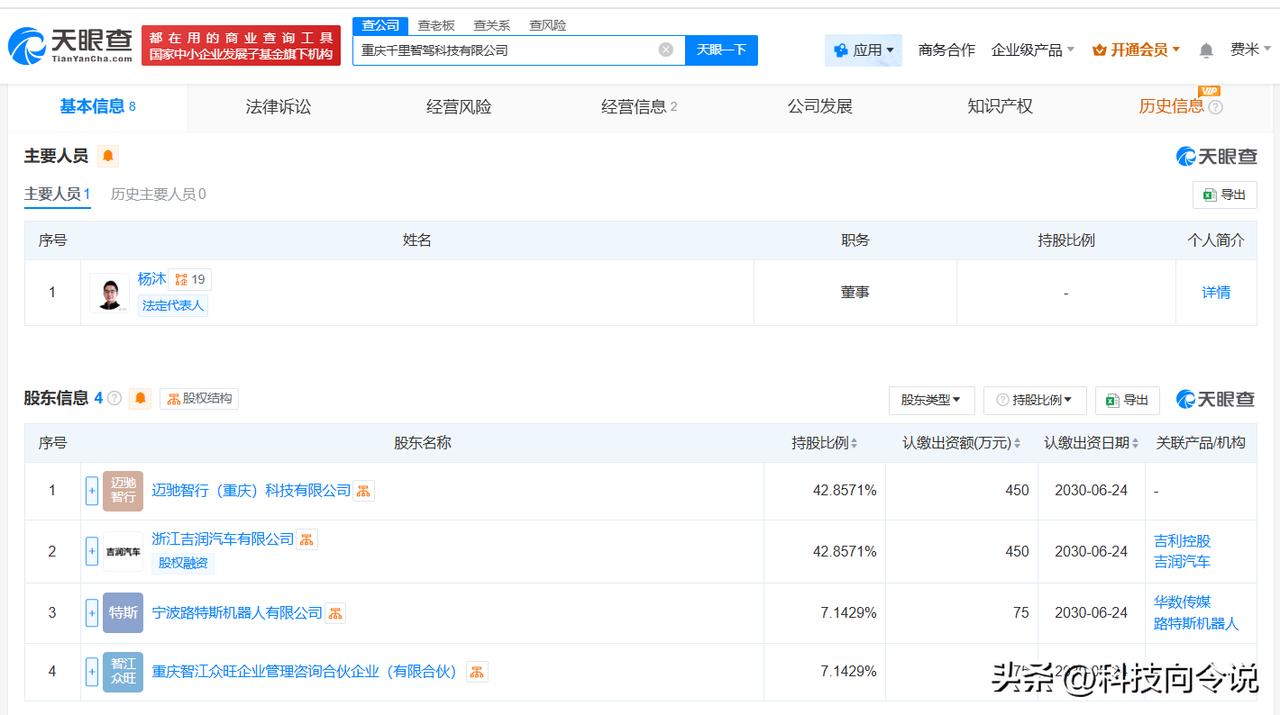Select the 查老板 search tab
The height and width of the screenshot is (715, 1280).
pos(436,25)
